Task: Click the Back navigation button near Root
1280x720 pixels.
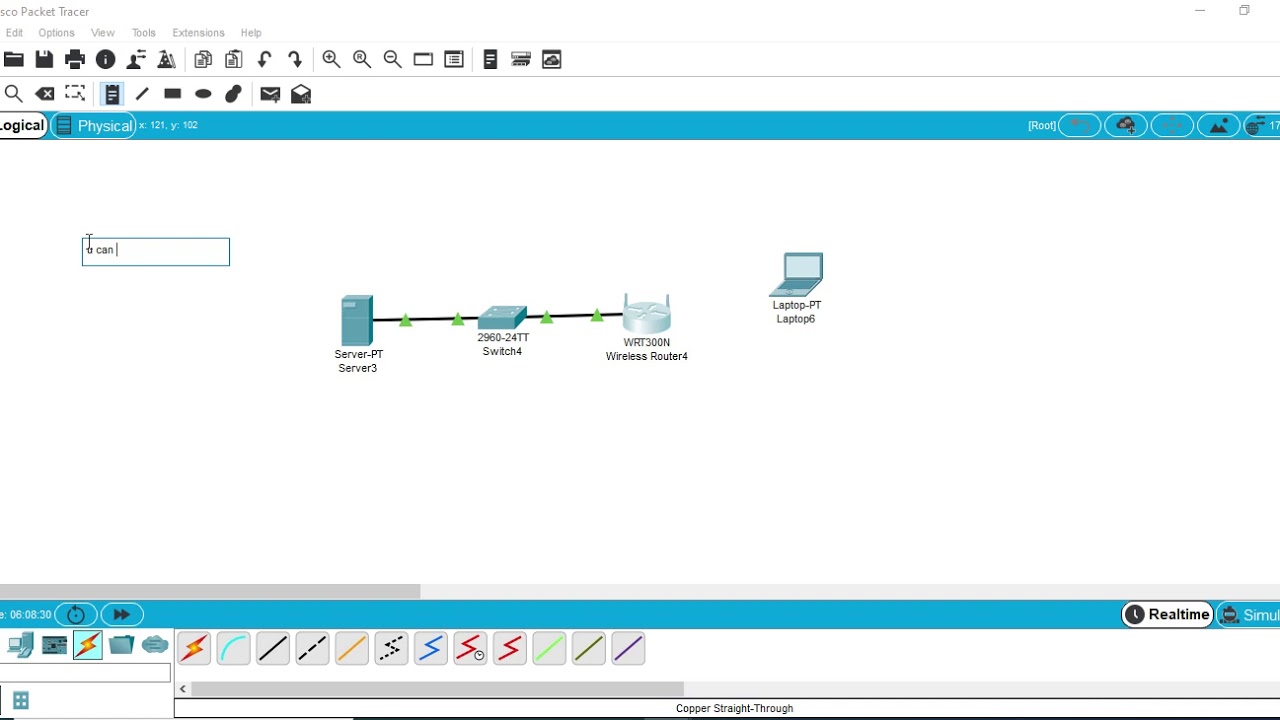Action: 1079,125
